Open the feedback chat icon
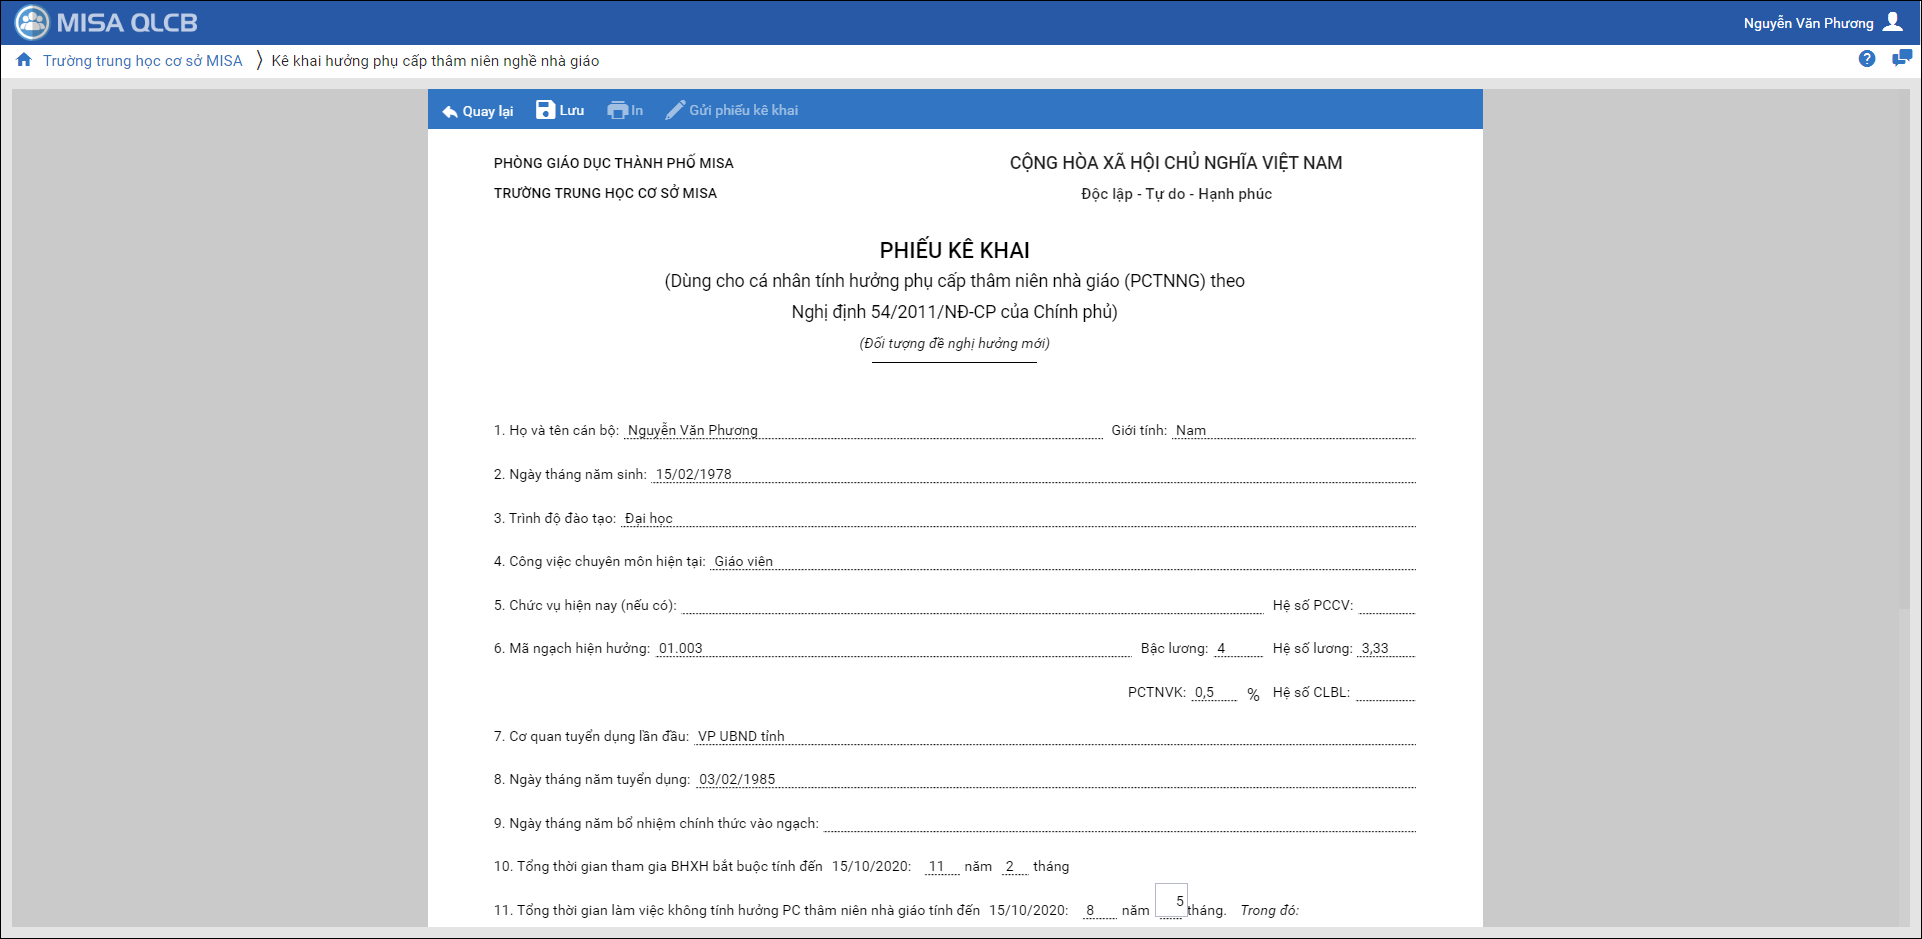This screenshot has width=1922, height=939. [x=1901, y=59]
